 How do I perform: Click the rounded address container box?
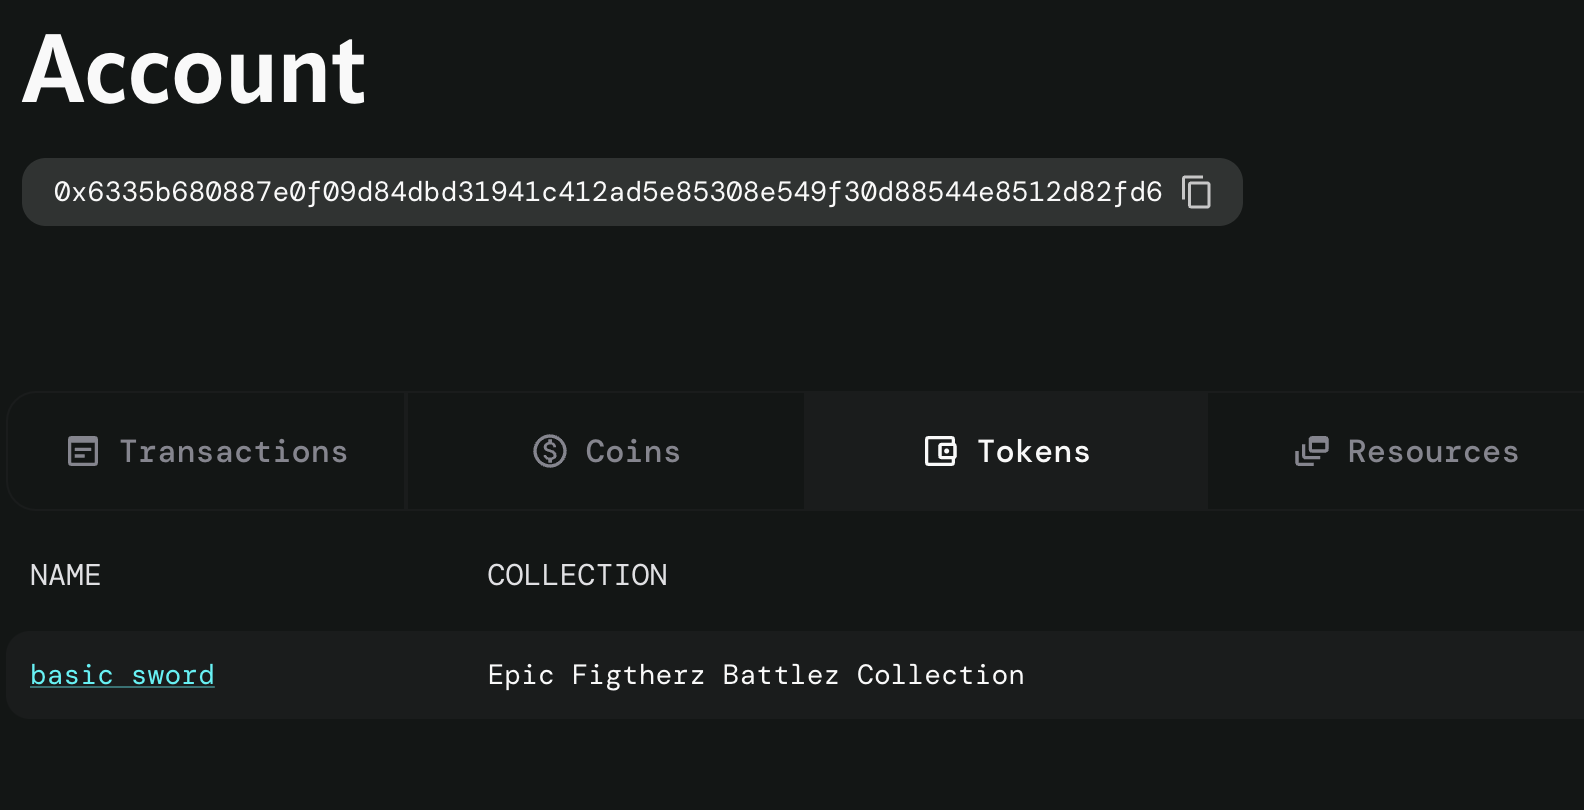click(632, 192)
